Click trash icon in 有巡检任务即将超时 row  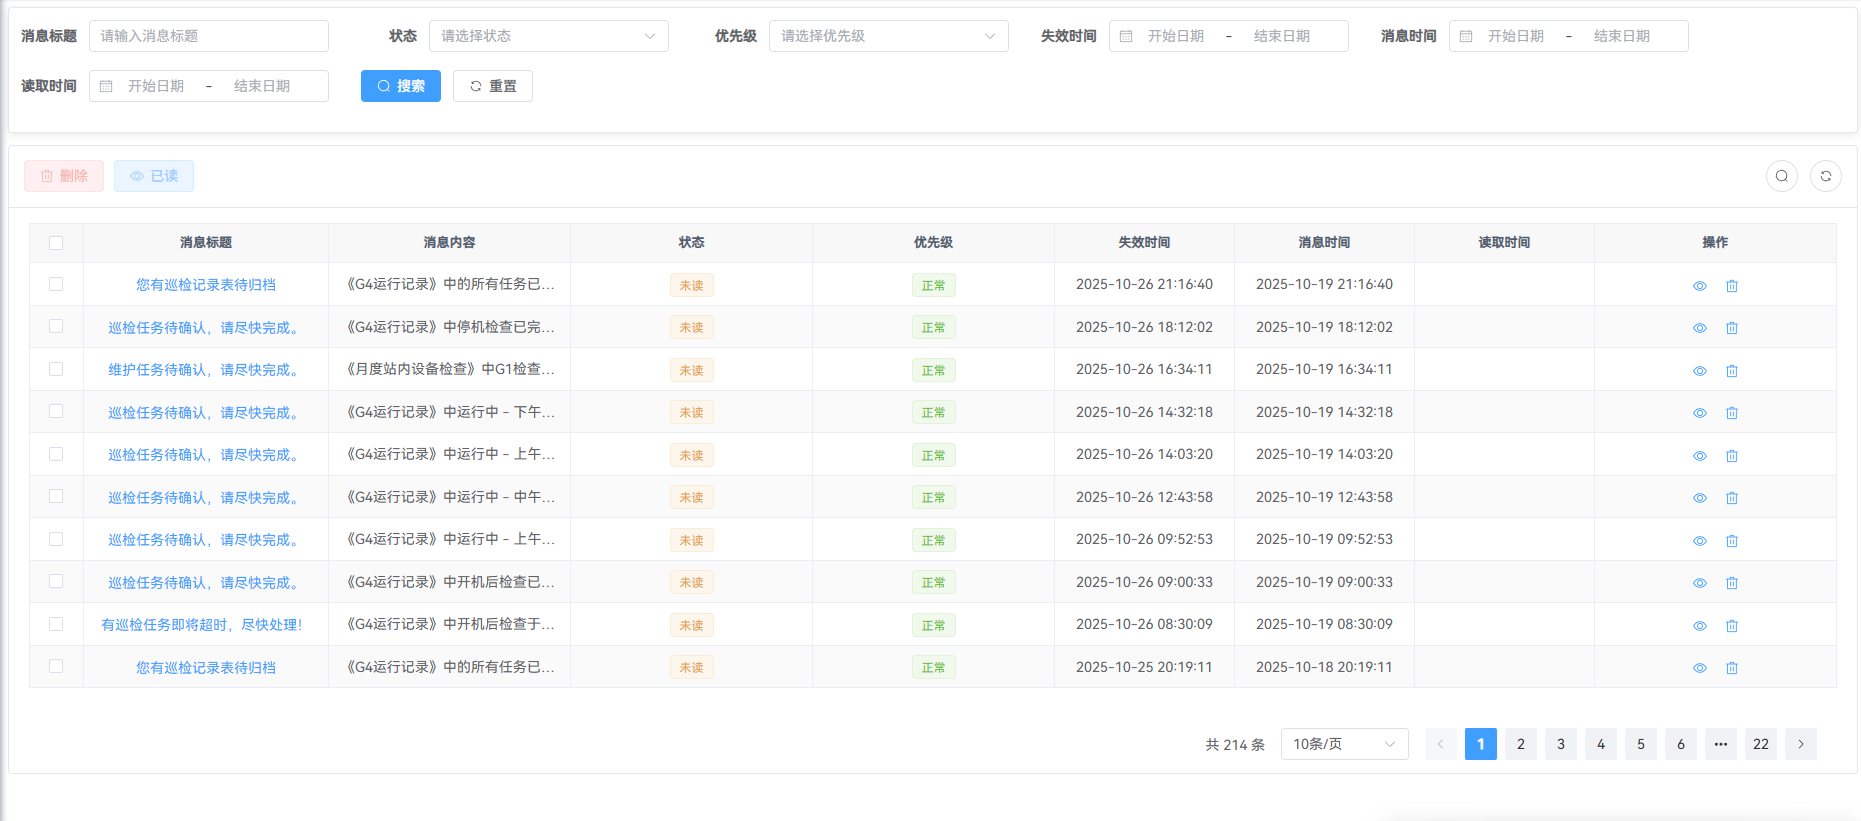1732,626
